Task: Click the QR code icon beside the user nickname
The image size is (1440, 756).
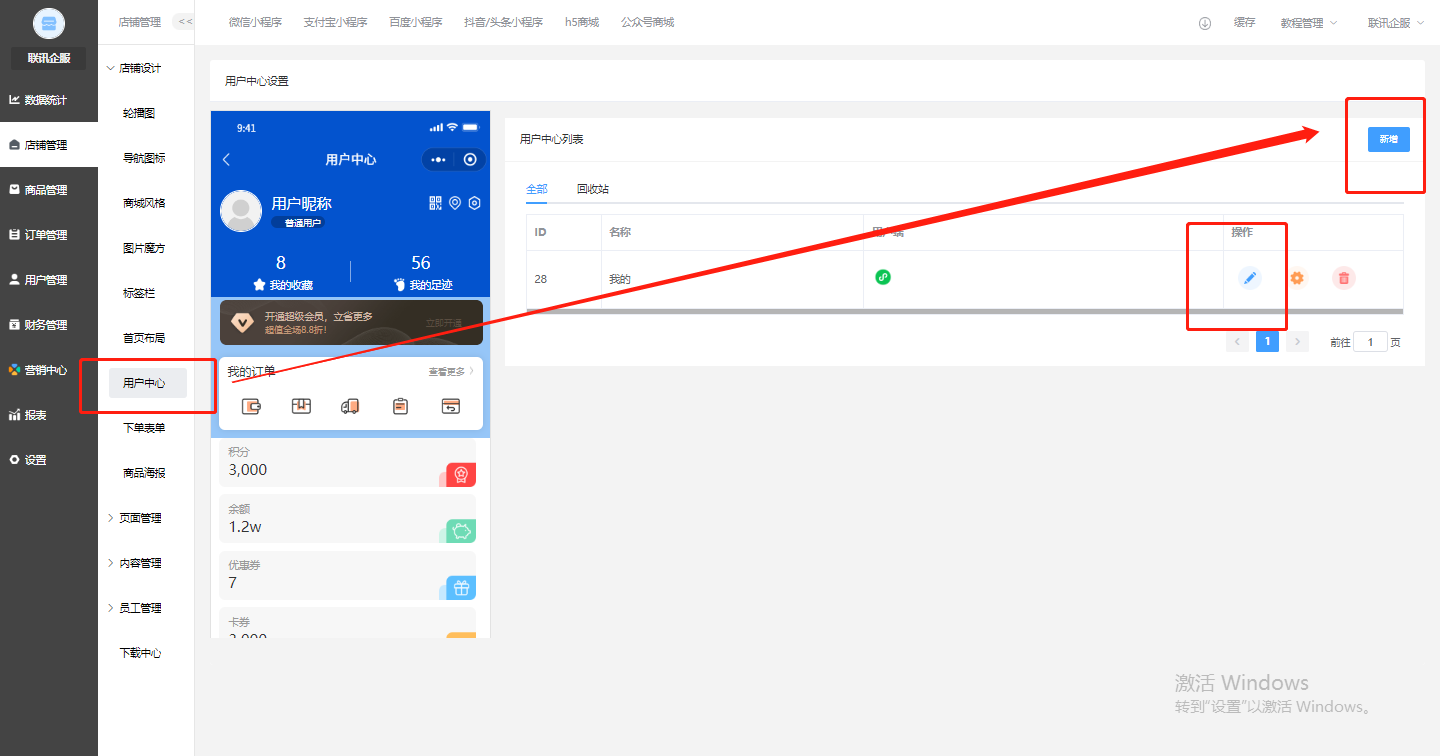Action: coord(435,203)
